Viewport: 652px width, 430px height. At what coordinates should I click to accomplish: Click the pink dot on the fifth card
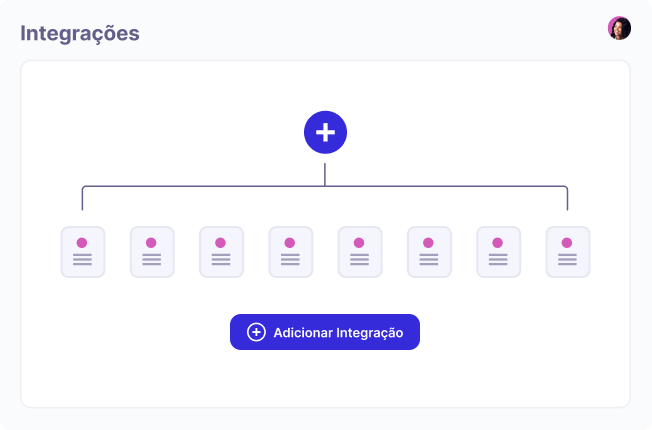coord(359,242)
